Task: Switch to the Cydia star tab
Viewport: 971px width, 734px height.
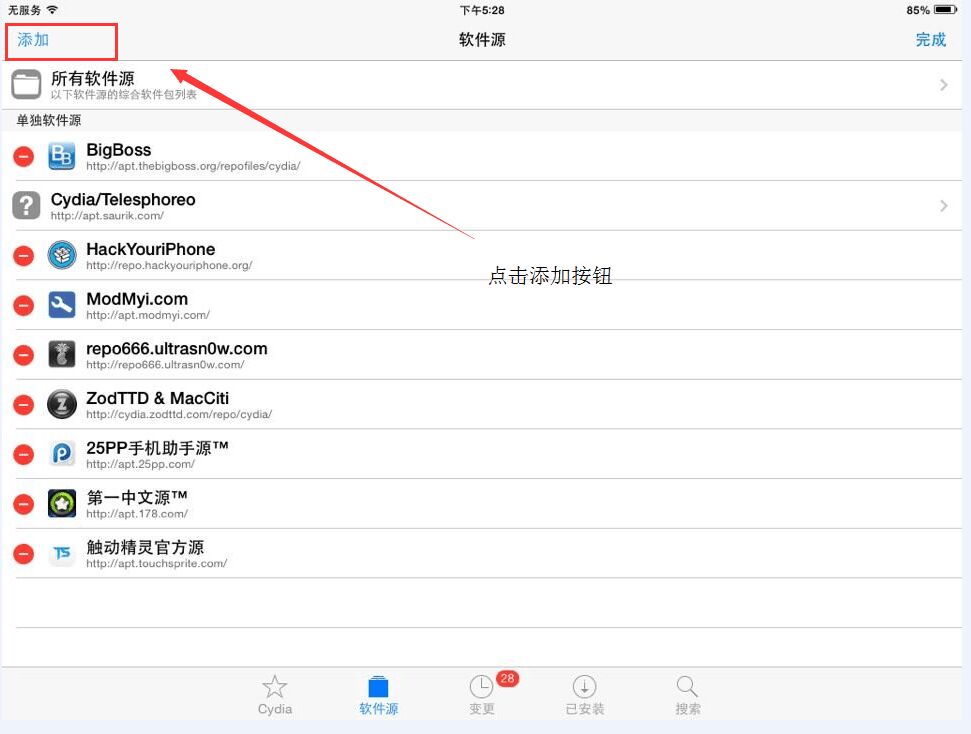Action: (274, 695)
